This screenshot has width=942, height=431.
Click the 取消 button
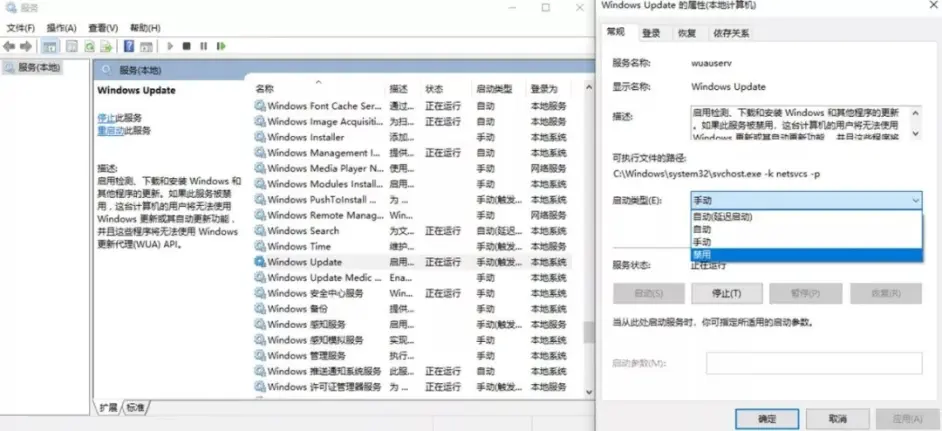[x=837, y=418]
